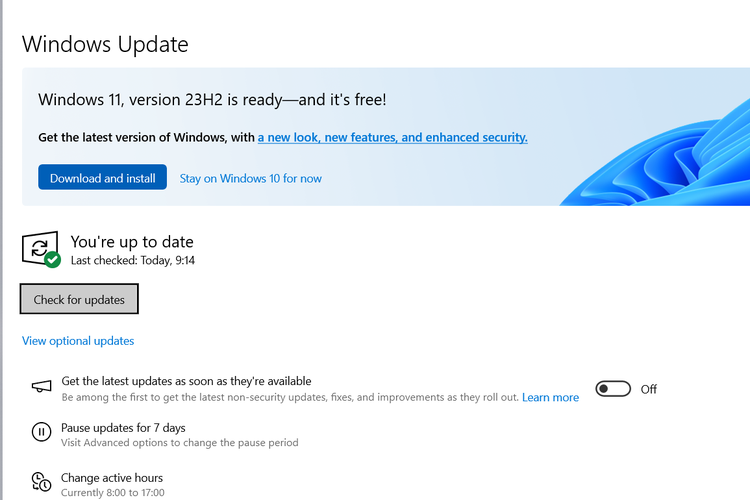Click the You're up to date status text
The height and width of the screenshot is (500, 750).
(x=132, y=242)
